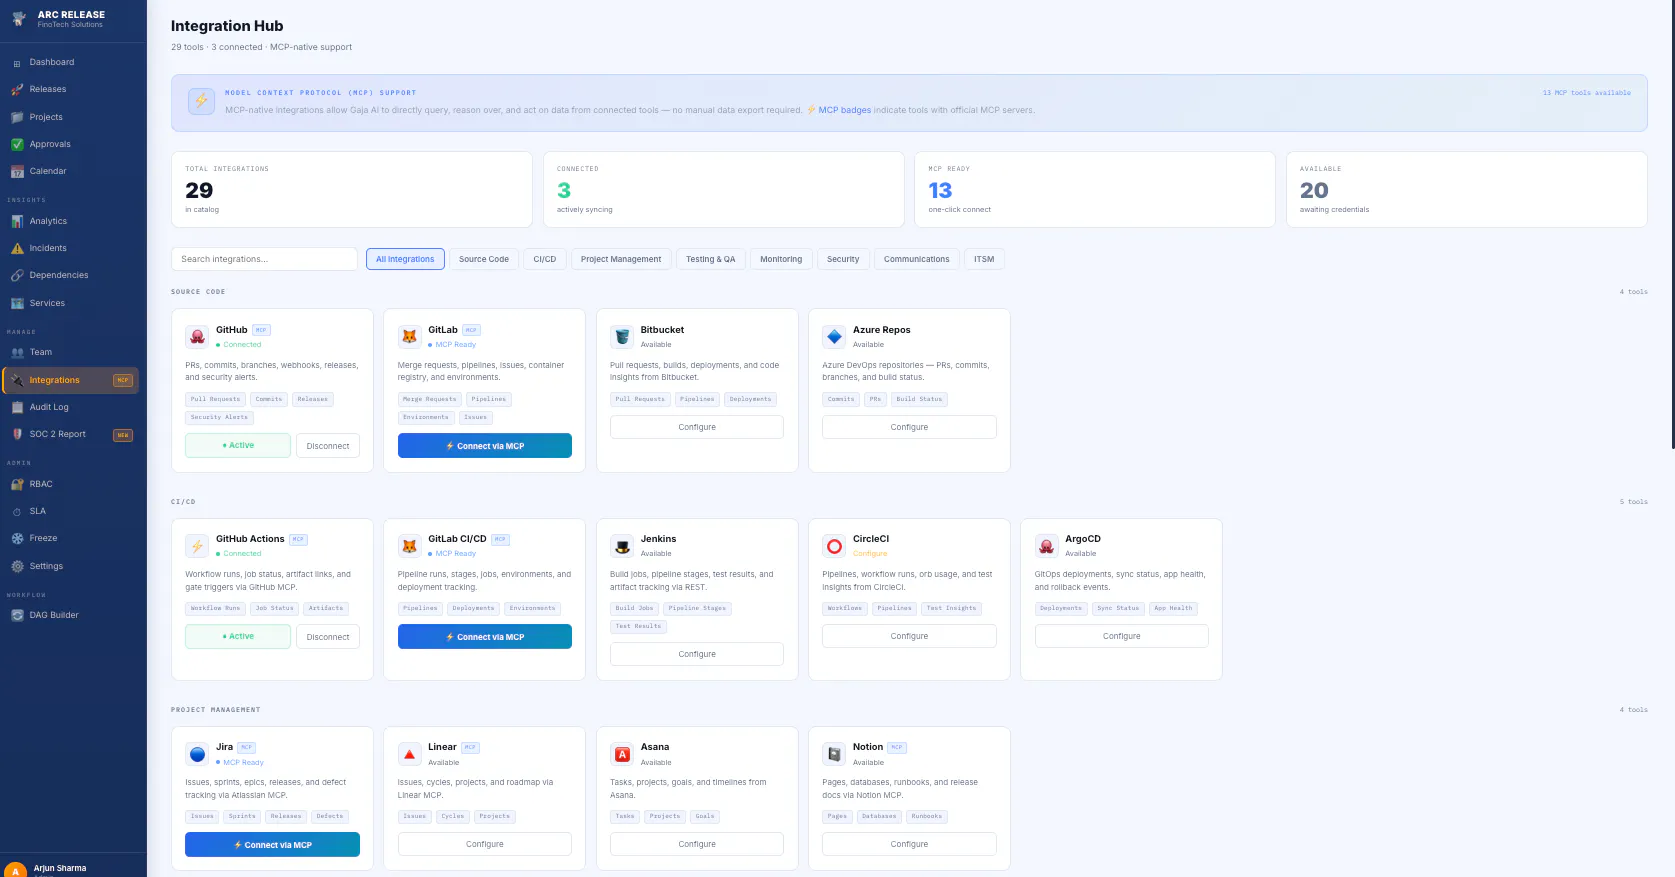Disconnect the GitHub integration
The image size is (1675, 877).
(328, 446)
